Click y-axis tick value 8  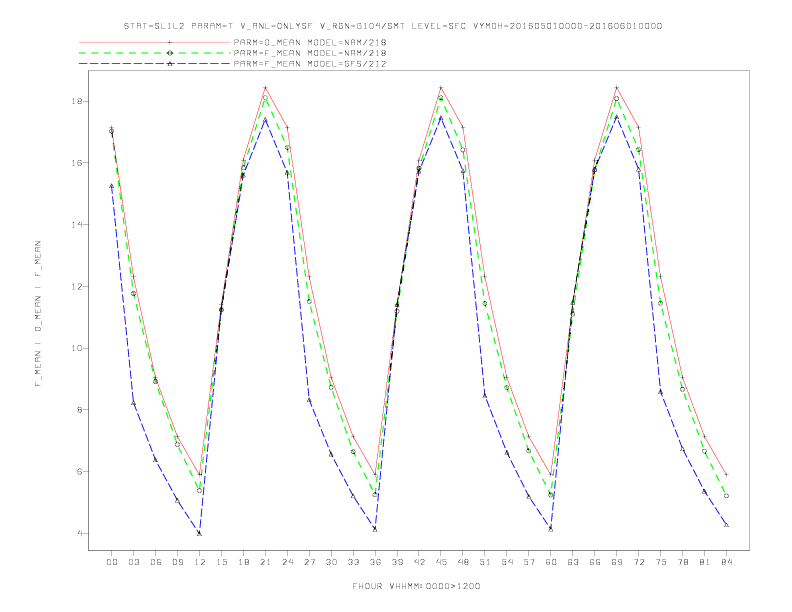(80, 410)
